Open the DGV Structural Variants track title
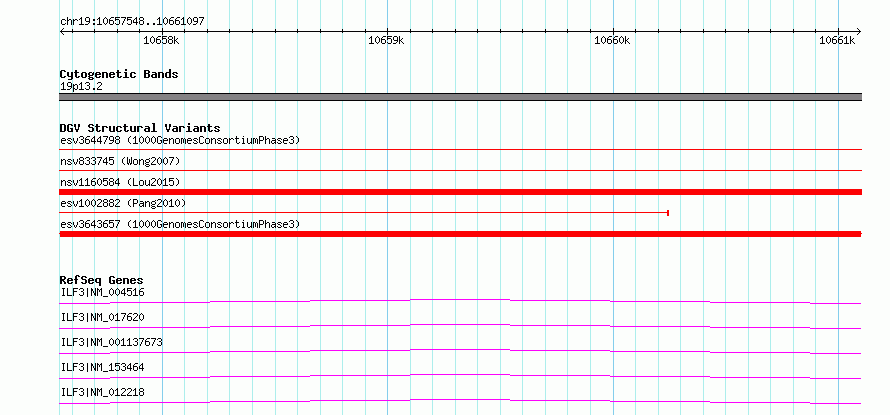This screenshot has height=415, width=890. pos(140,128)
